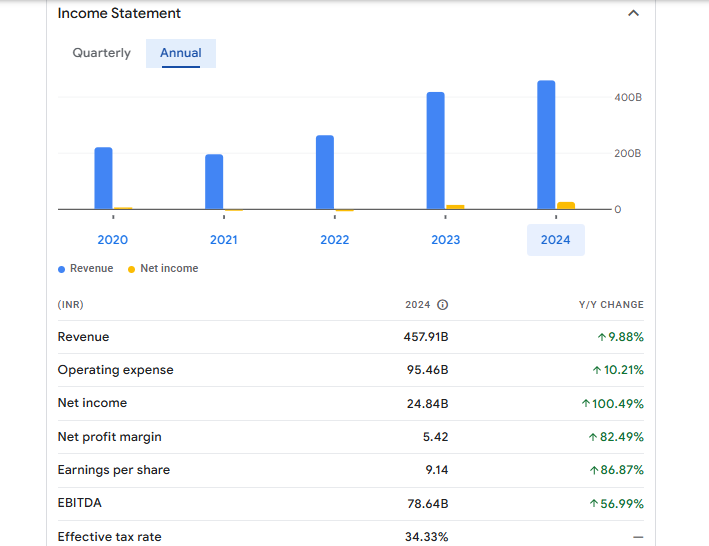Click the highlighted 2024 year button
Viewport: 709px width, 546px height.
tap(556, 240)
